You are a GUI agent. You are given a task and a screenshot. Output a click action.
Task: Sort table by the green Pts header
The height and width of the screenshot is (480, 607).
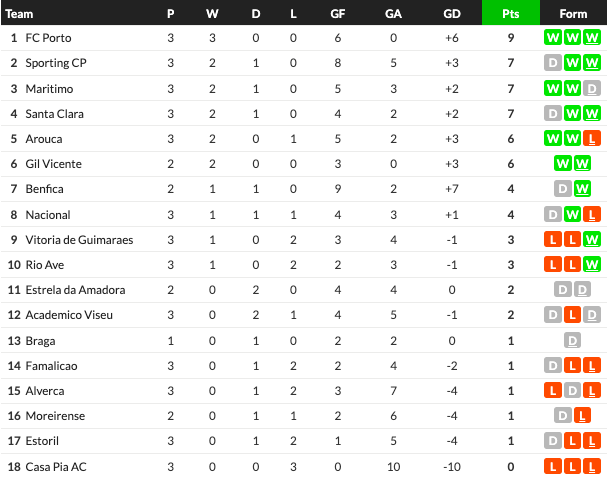(x=511, y=13)
